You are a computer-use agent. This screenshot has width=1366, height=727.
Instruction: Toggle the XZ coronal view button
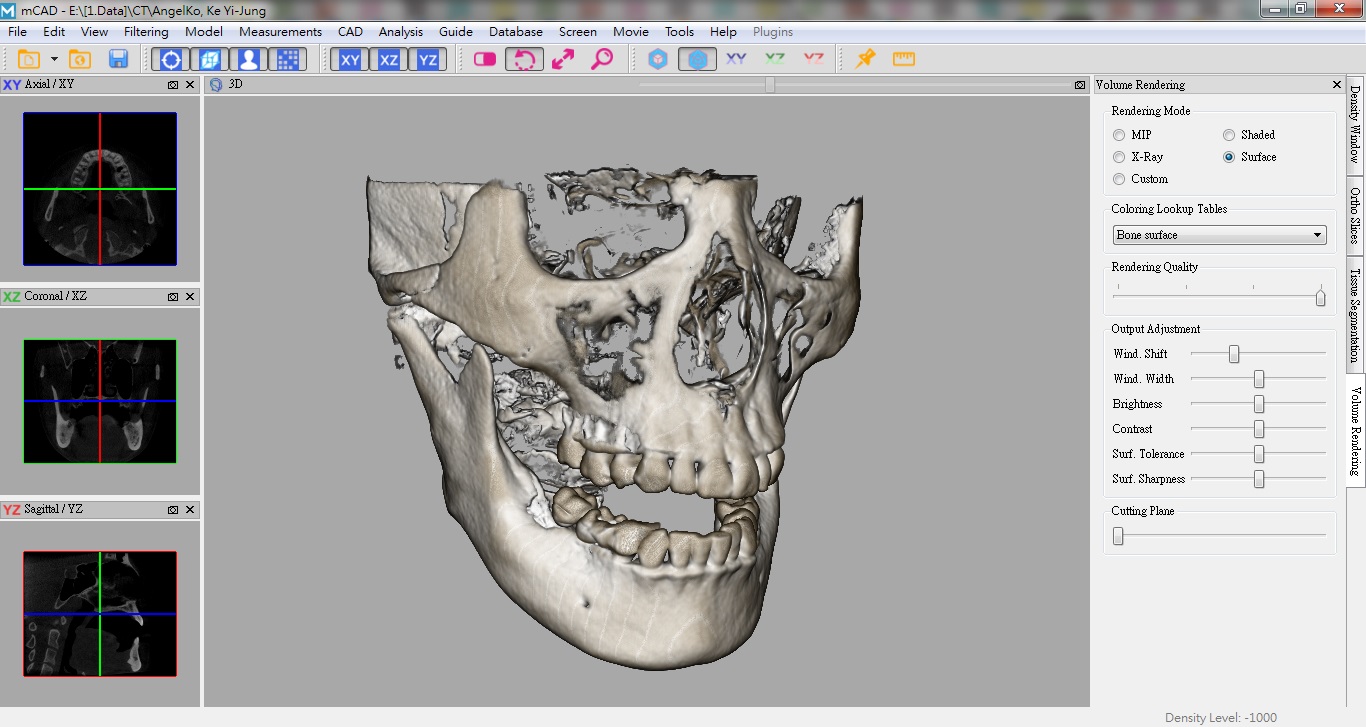[x=389, y=60]
